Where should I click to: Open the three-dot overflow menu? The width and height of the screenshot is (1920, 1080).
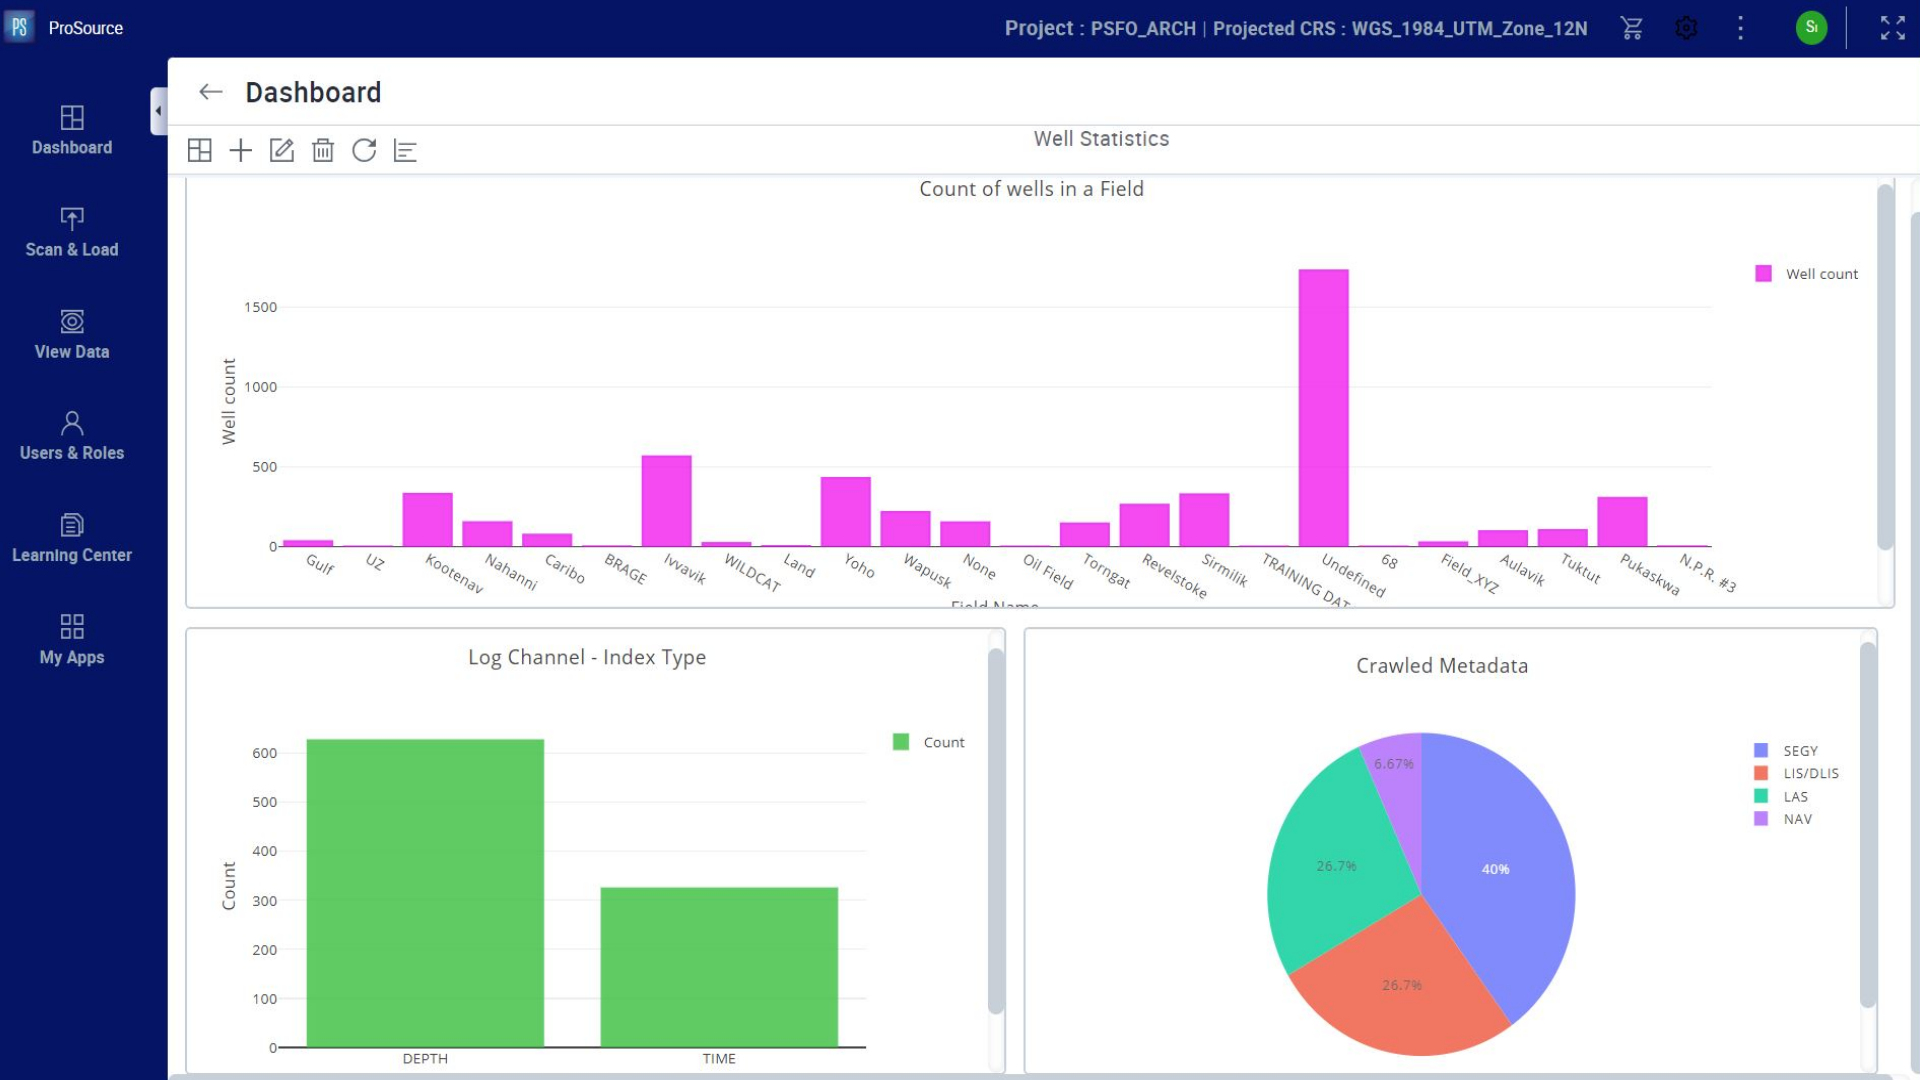coord(1740,28)
